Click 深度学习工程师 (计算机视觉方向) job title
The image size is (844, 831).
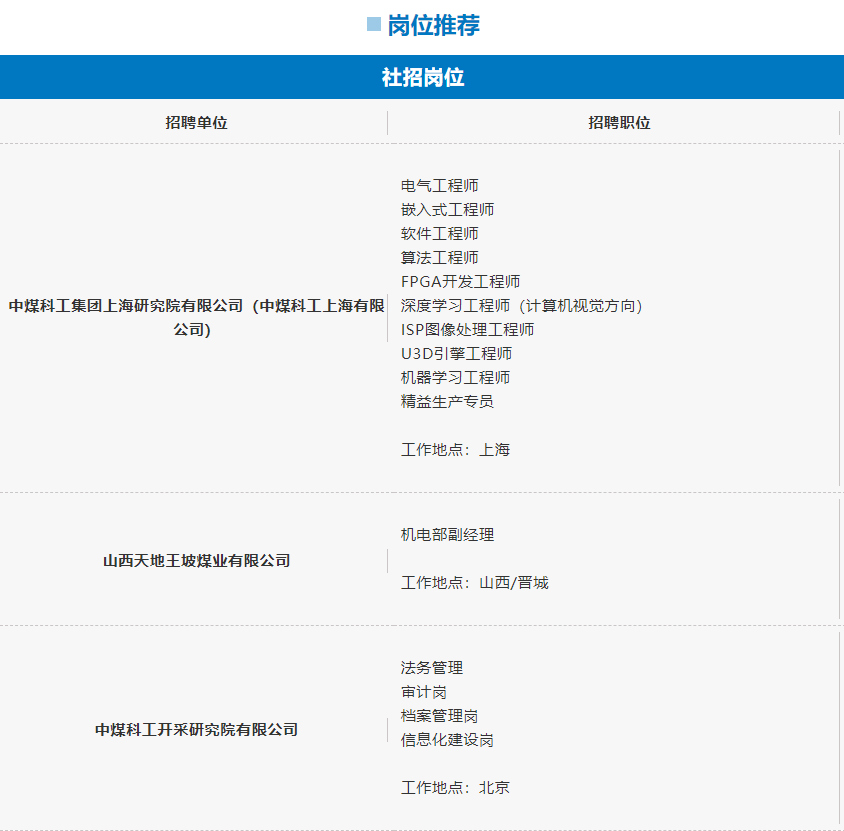522,306
